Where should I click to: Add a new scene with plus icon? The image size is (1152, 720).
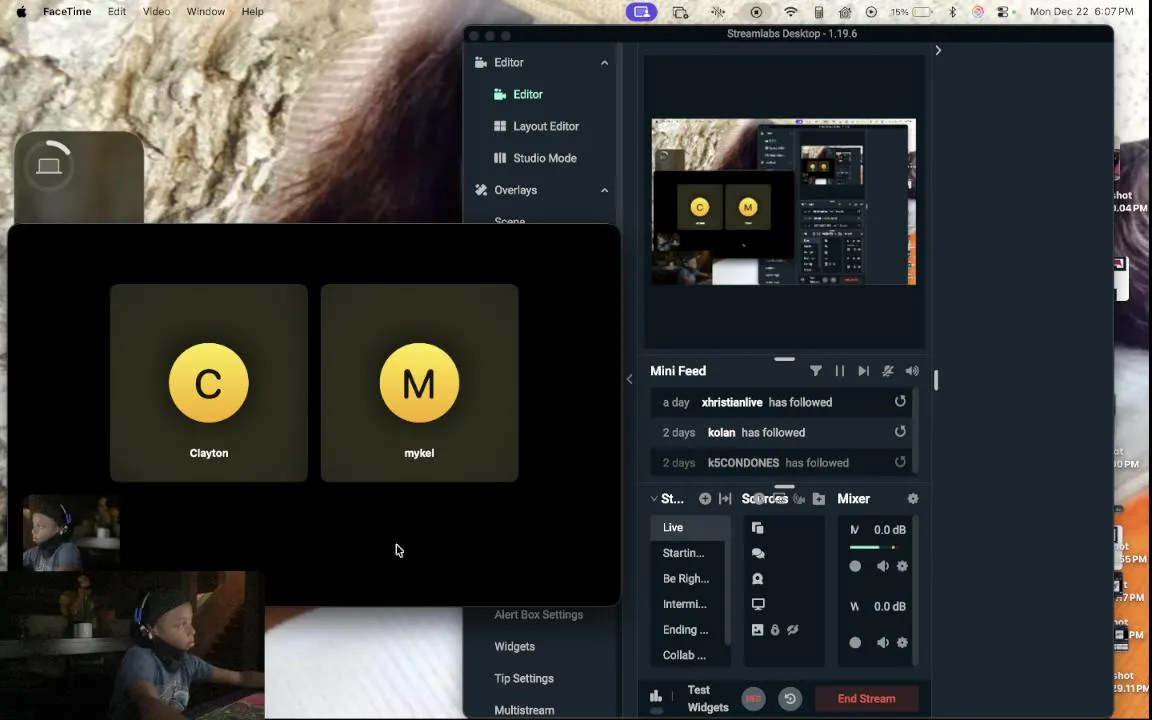point(705,498)
